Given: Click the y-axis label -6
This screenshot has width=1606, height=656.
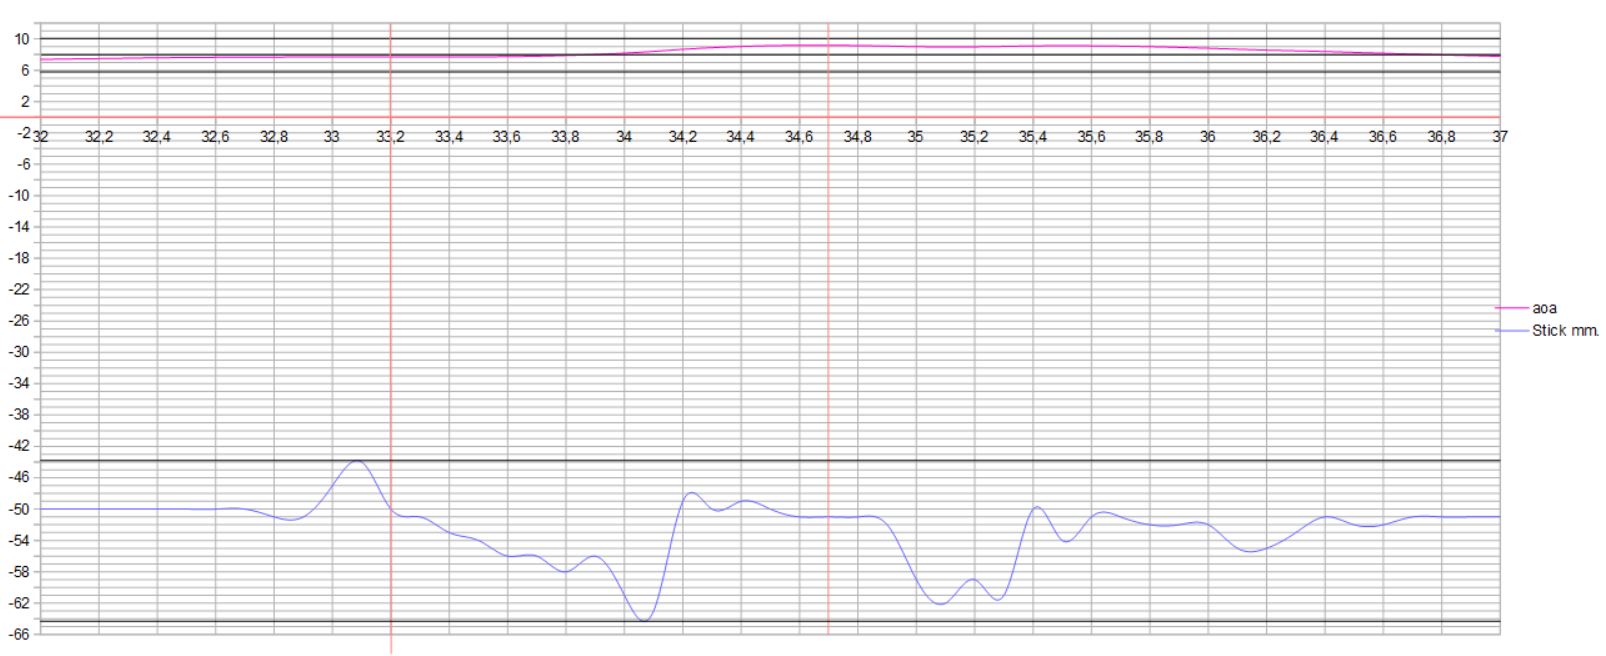Looking at the screenshot, I should pos(24,164).
